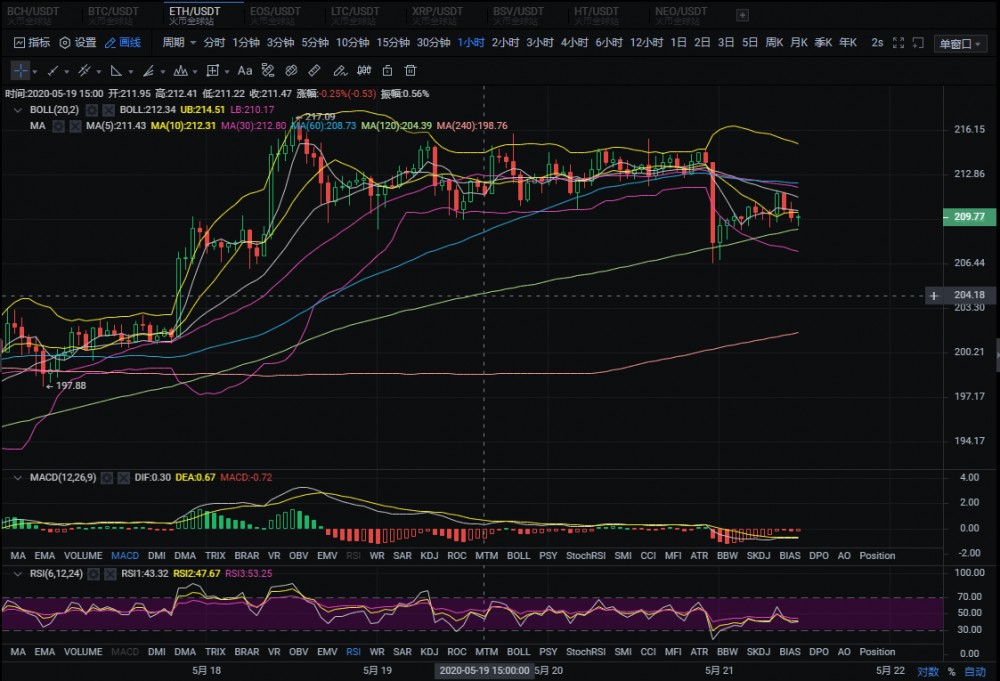Select the ruler measurement tool
Viewport: 1000px width, 681px height.
point(314,71)
